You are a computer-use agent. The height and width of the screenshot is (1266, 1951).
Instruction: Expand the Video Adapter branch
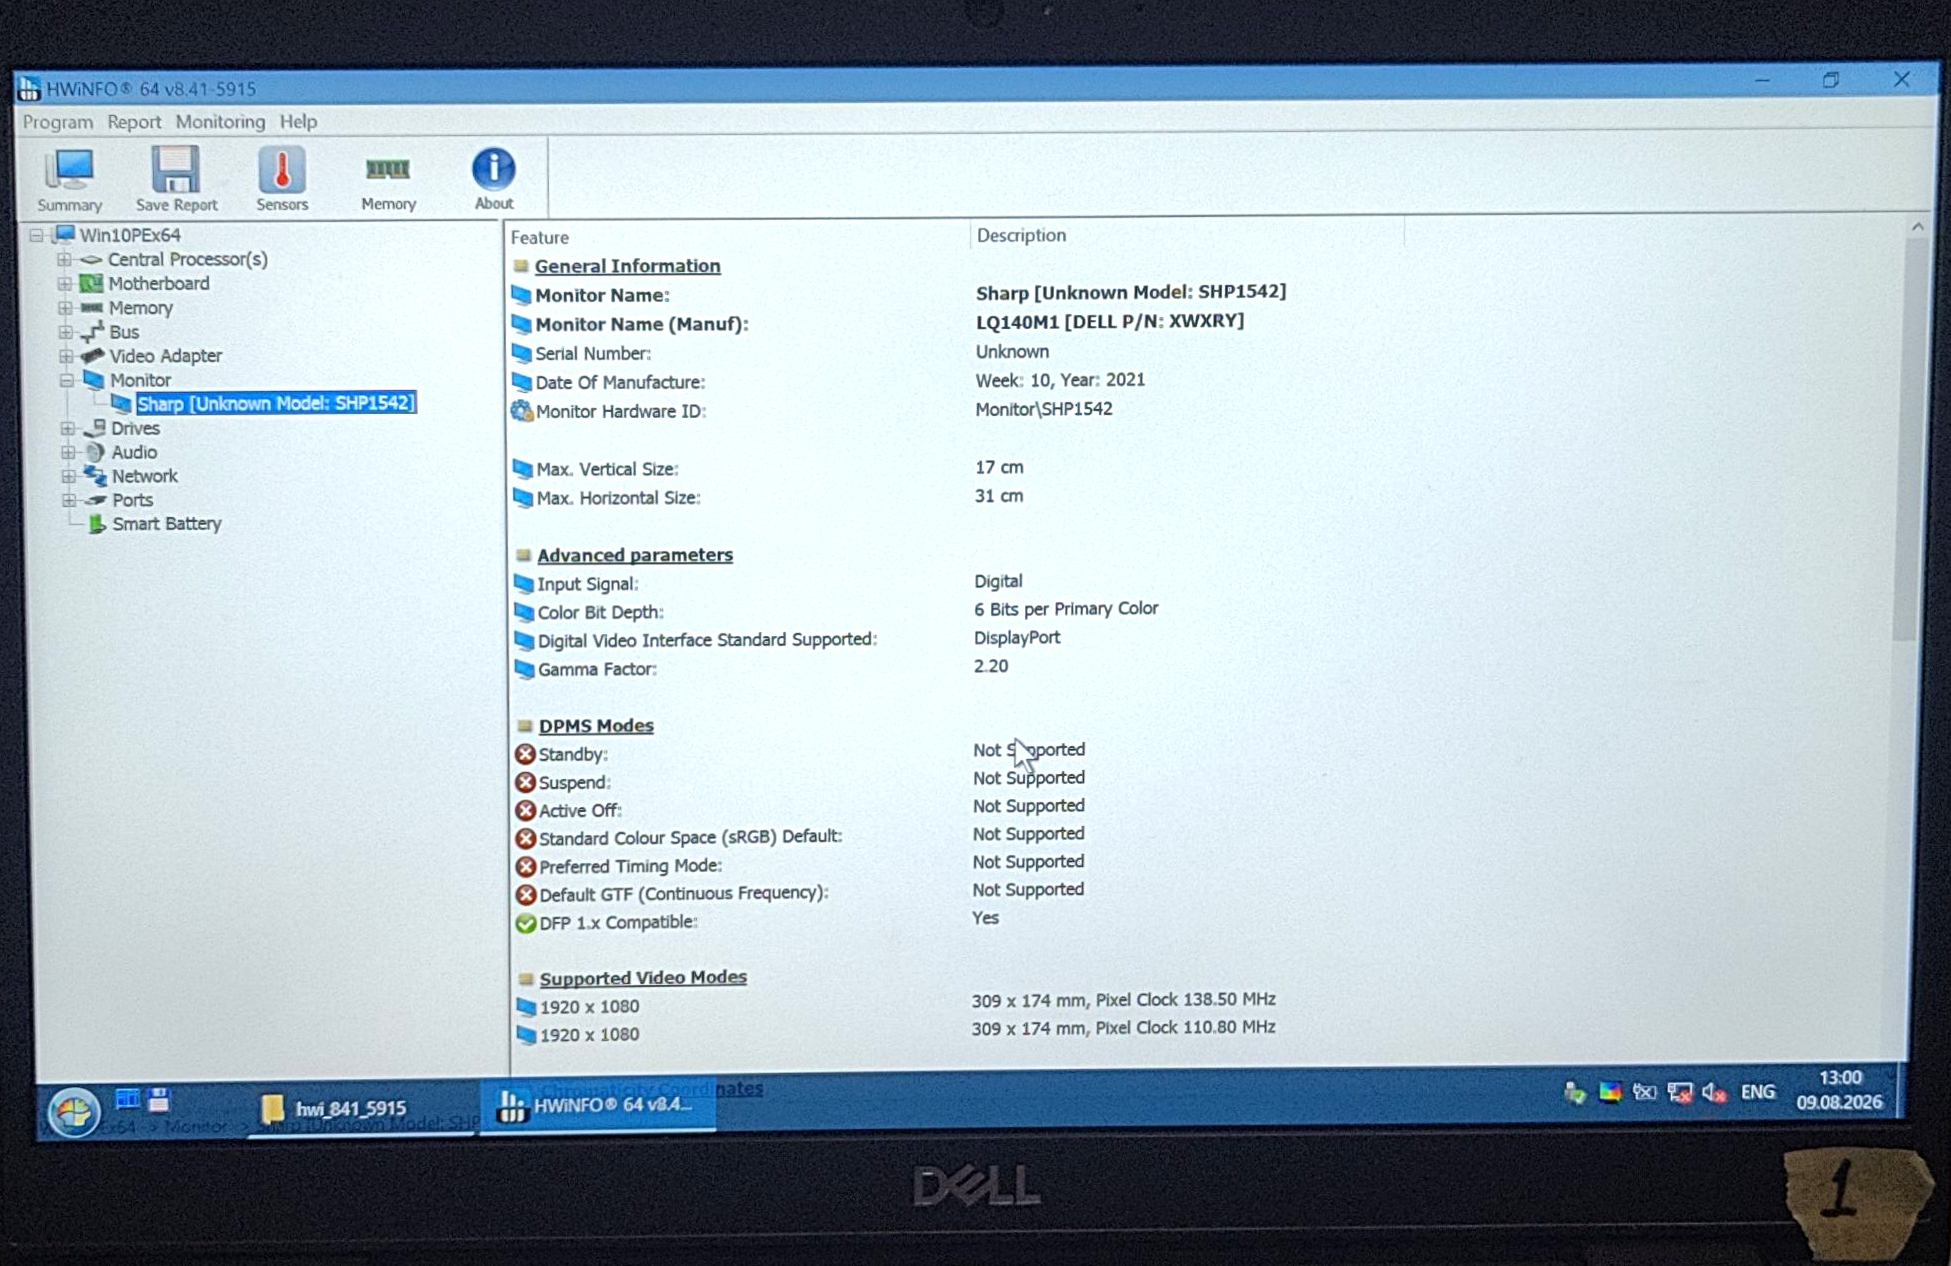(x=66, y=356)
